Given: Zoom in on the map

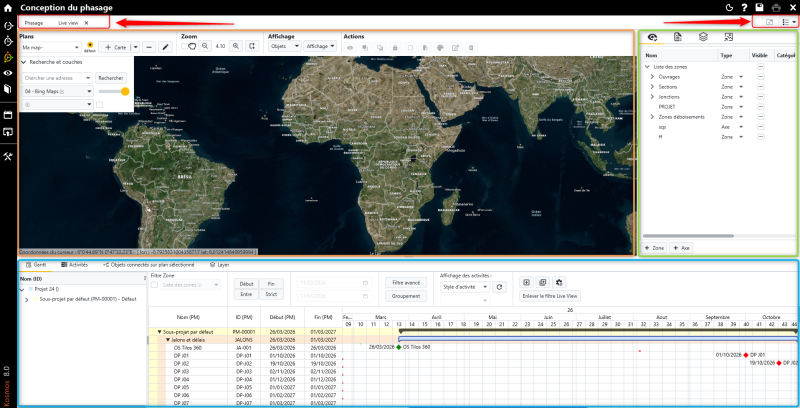Looking at the screenshot, I should (236, 47).
